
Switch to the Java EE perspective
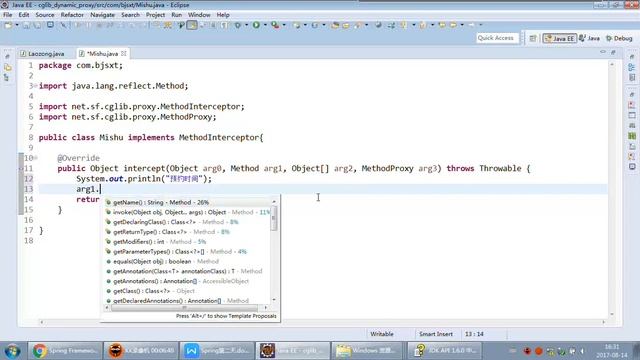click(560, 38)
